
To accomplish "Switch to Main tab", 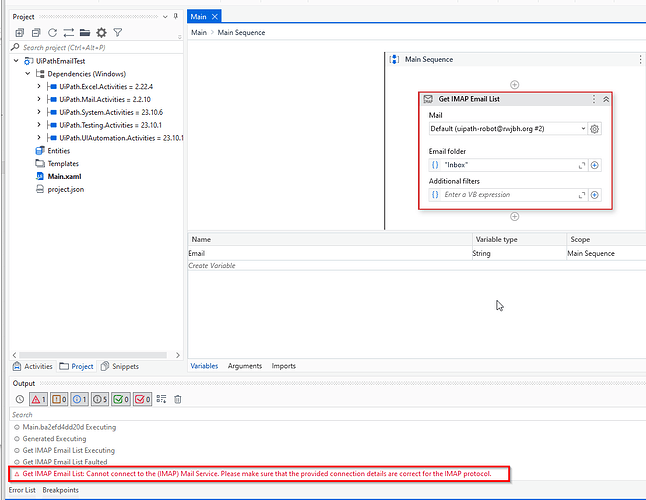I will pyautogui.click(x=199, y=17).
